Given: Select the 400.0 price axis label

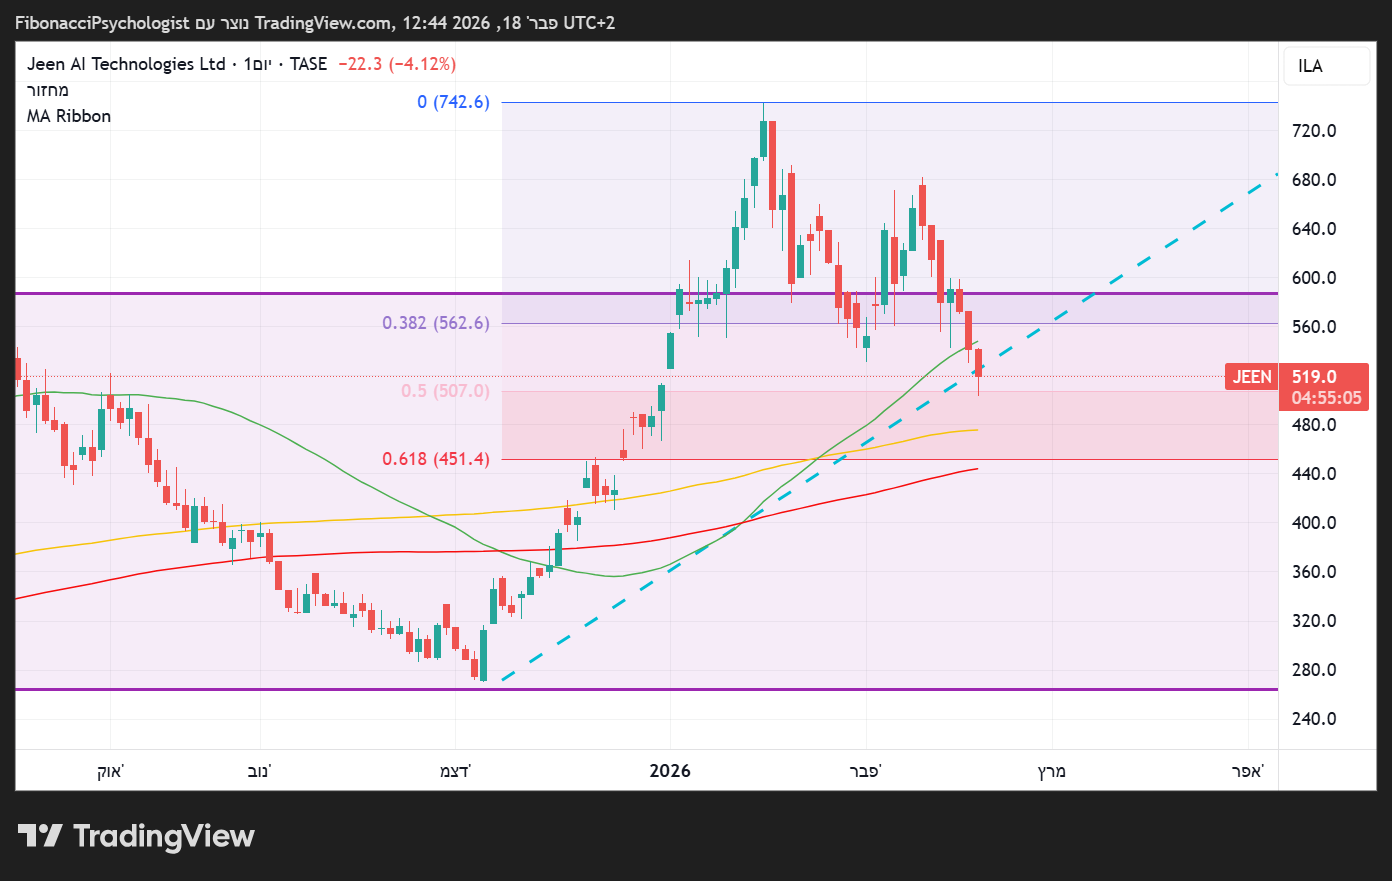Looking at the screenshot, I should [x=1314, y=523].
